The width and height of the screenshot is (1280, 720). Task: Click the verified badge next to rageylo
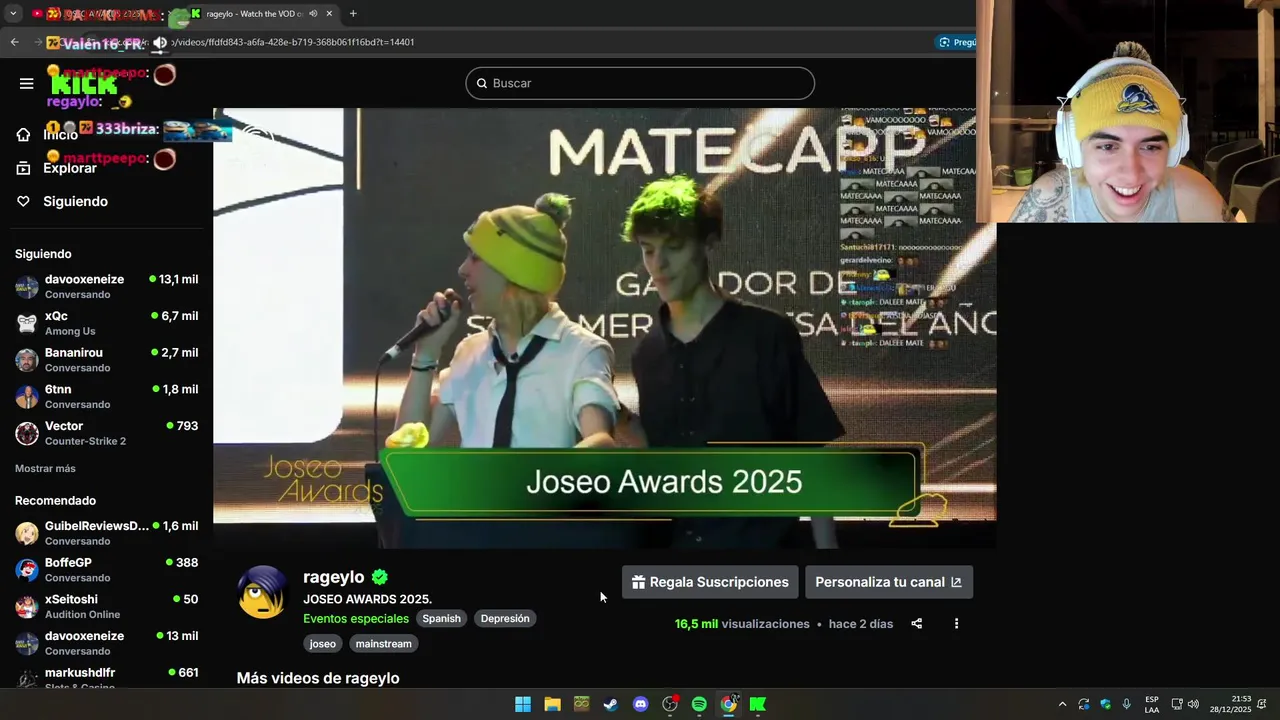pos(380,577)
